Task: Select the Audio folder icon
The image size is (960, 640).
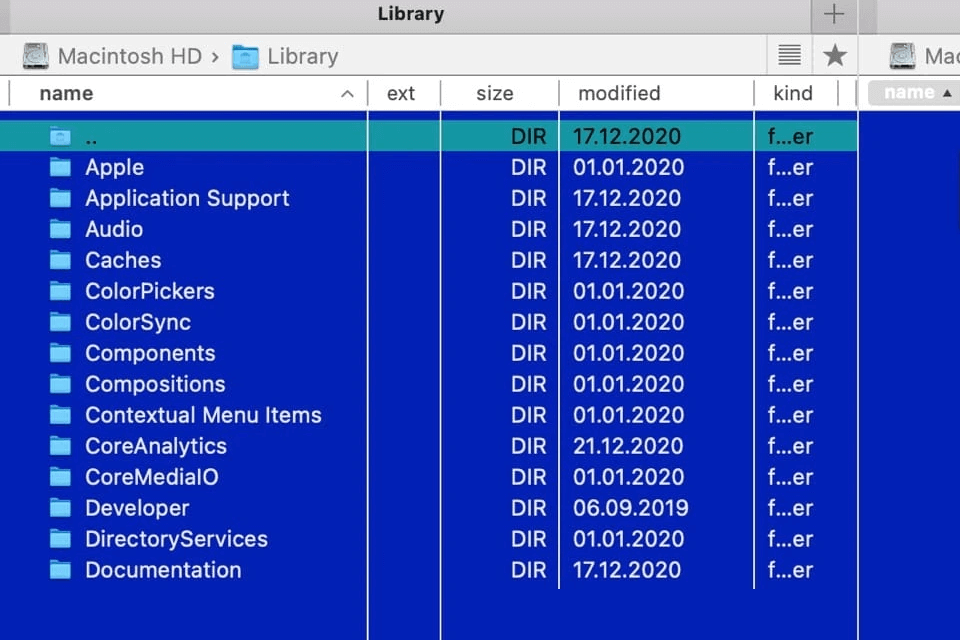Action: 60,229
